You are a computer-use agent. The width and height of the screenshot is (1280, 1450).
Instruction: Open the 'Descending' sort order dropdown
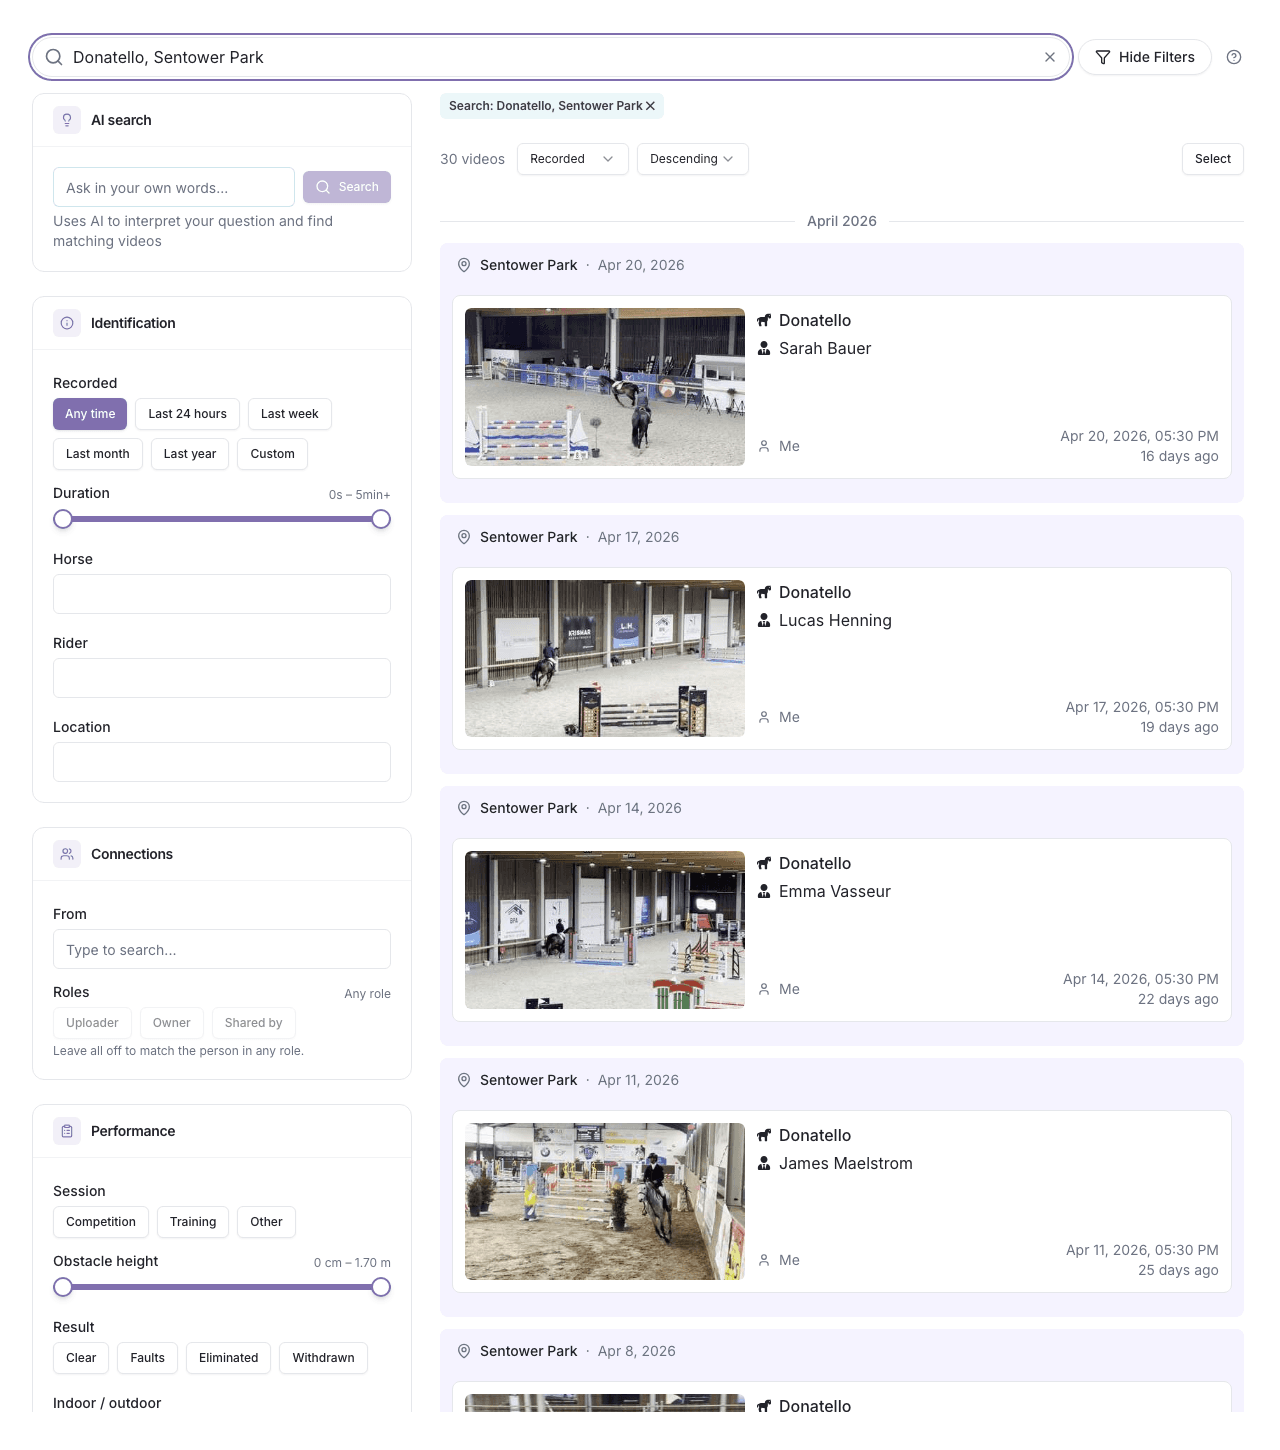693,159
